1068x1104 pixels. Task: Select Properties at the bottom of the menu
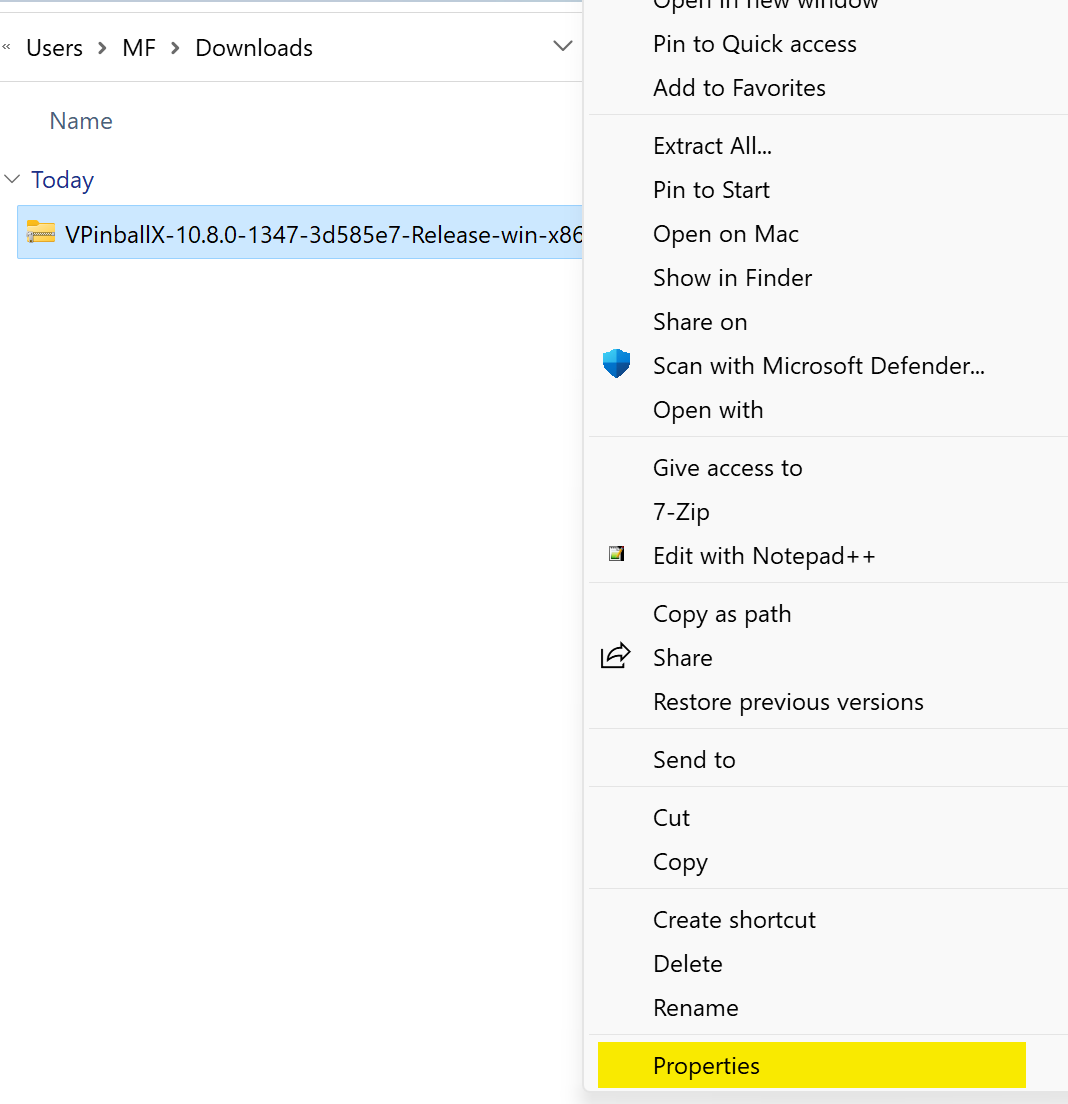[706, 1065]
